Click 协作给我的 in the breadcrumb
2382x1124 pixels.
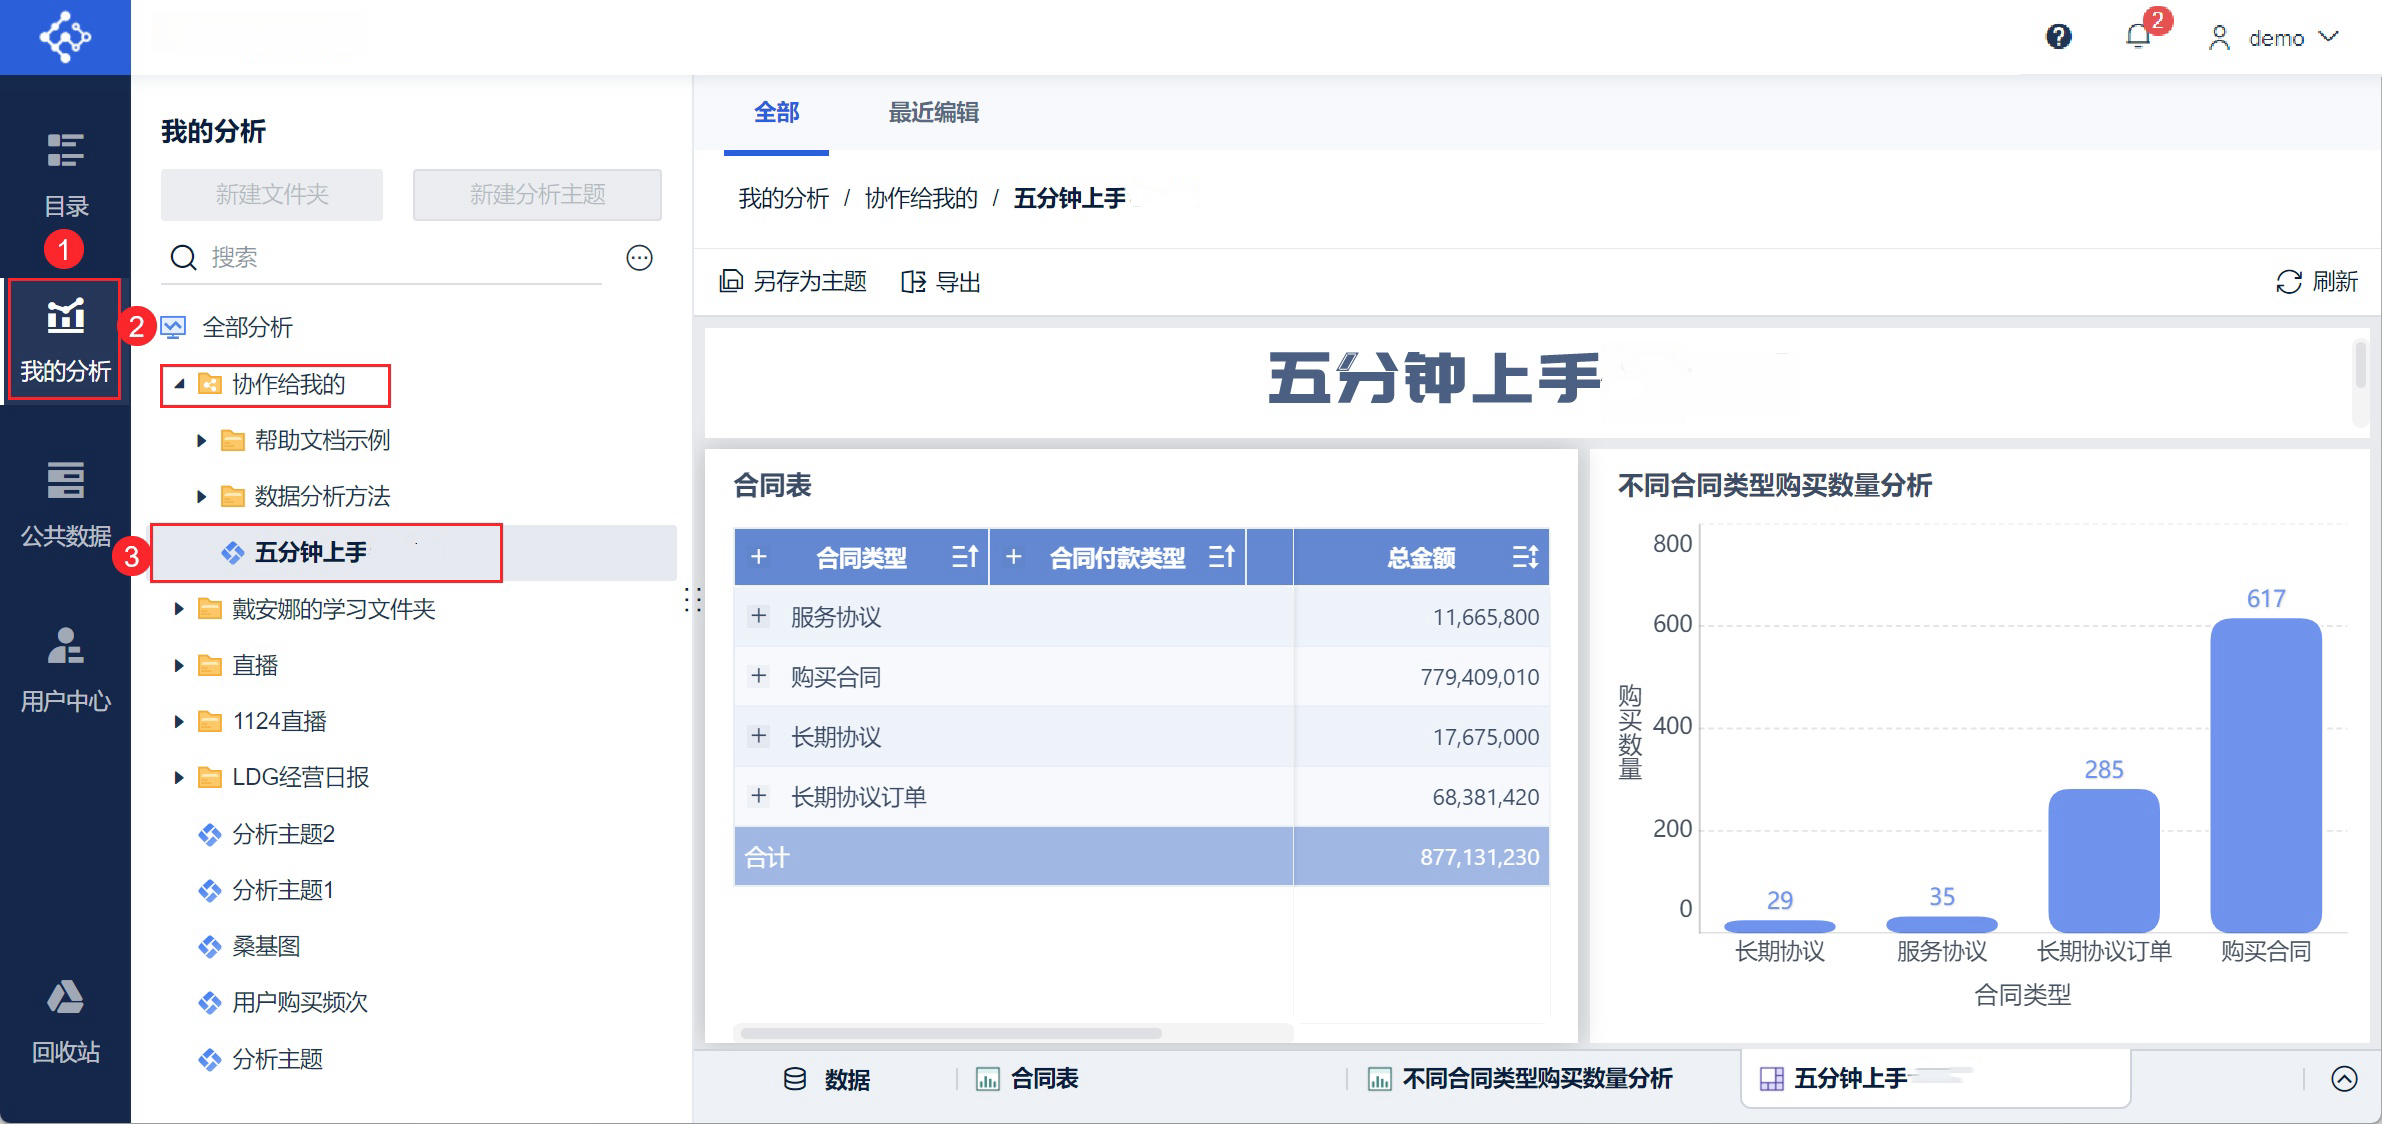921,198
